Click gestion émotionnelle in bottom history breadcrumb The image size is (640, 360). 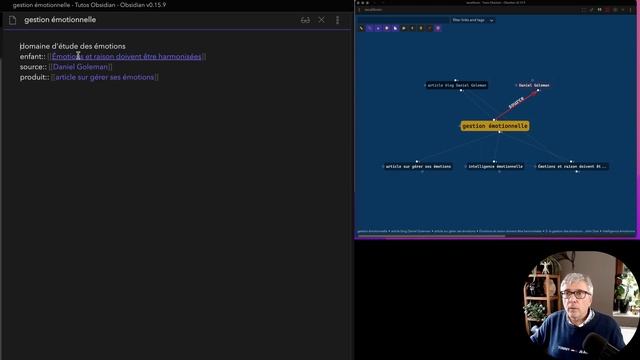(x=372, y=231)
